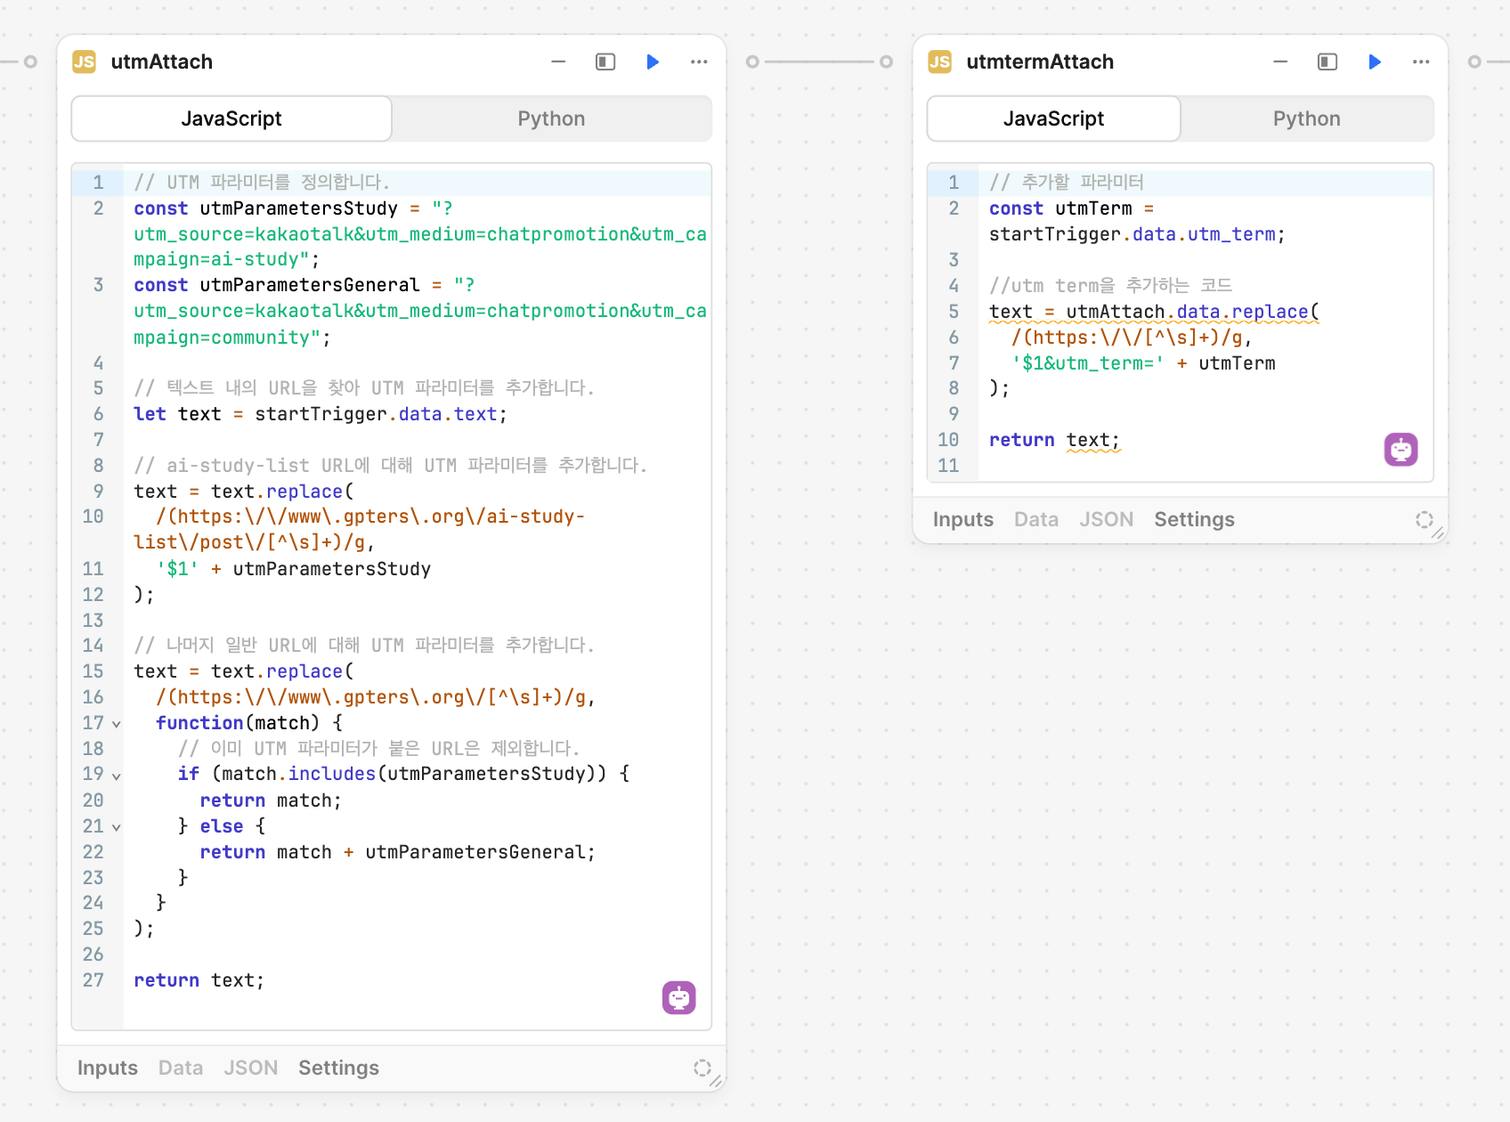Click 'const utmTerm =' line in utmtermAttach

(x=1071, y=208)
